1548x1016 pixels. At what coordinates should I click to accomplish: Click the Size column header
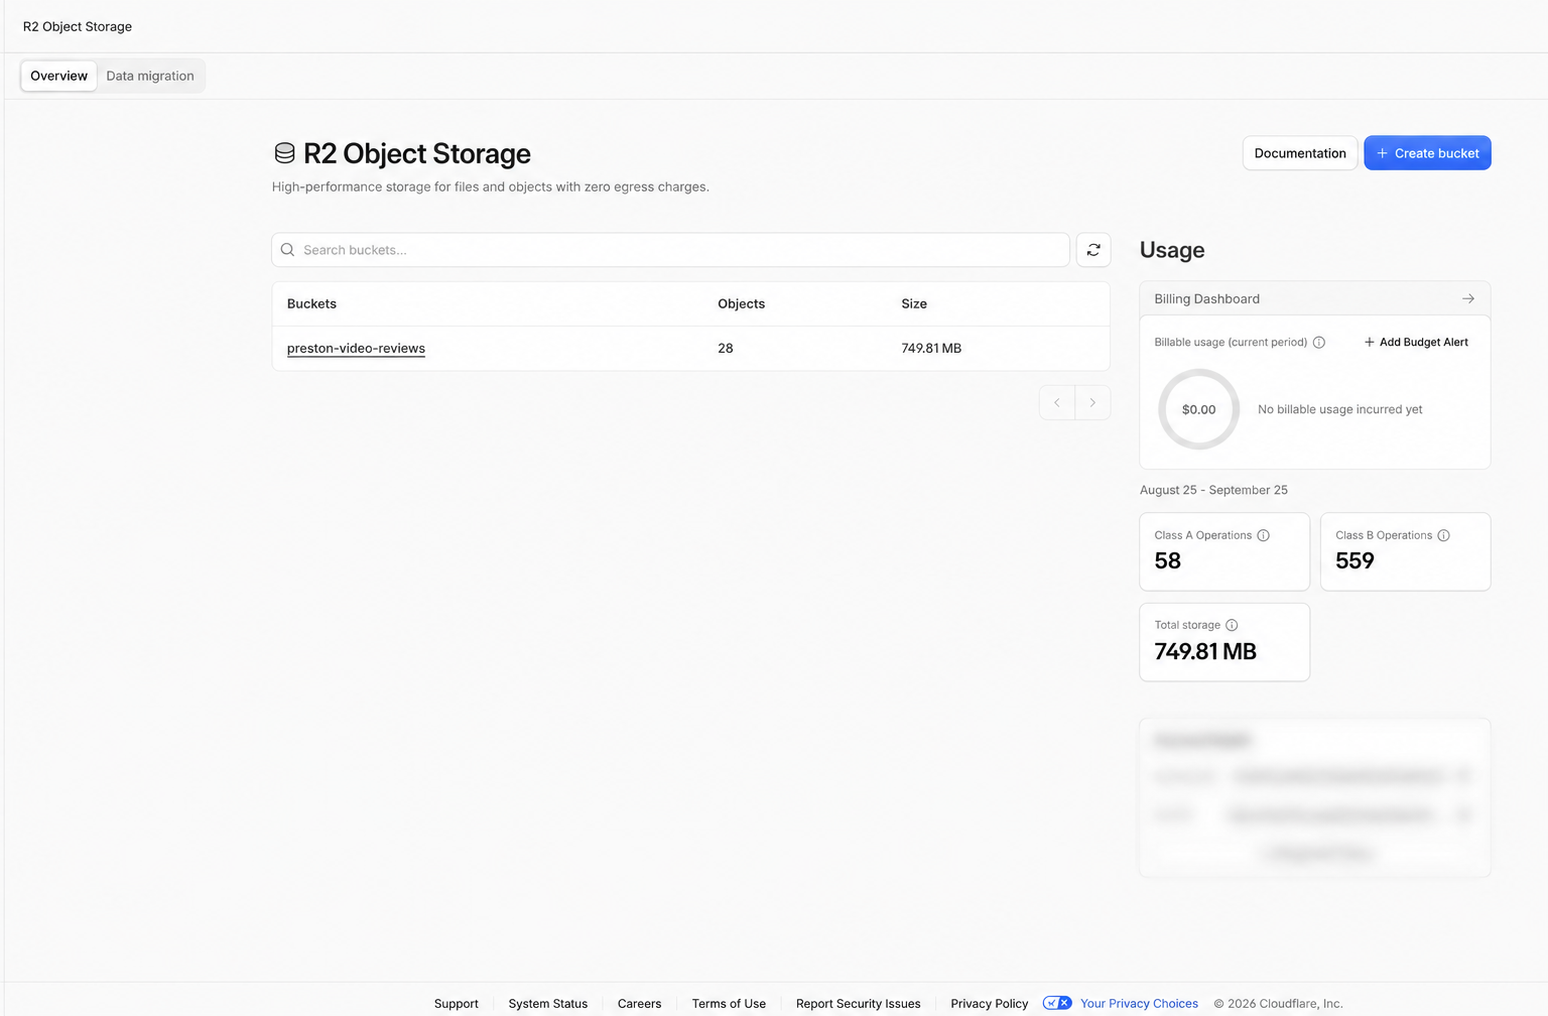point(914,304)
